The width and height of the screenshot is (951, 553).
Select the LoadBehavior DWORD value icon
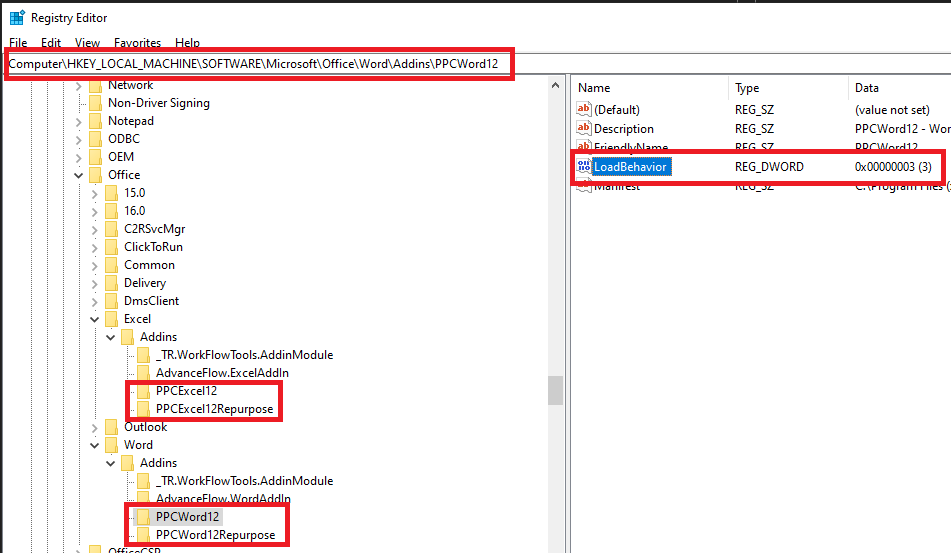point(583,166)
